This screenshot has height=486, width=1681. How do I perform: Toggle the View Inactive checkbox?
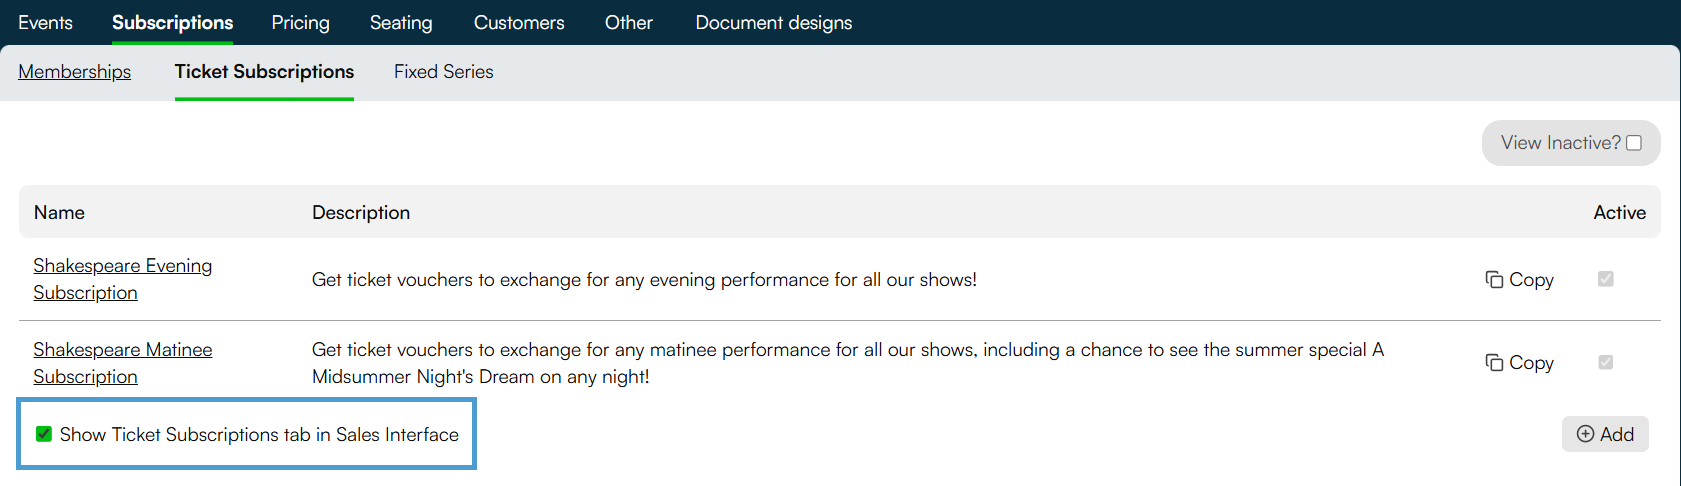pyautogui.click(x=1634, y=143)
